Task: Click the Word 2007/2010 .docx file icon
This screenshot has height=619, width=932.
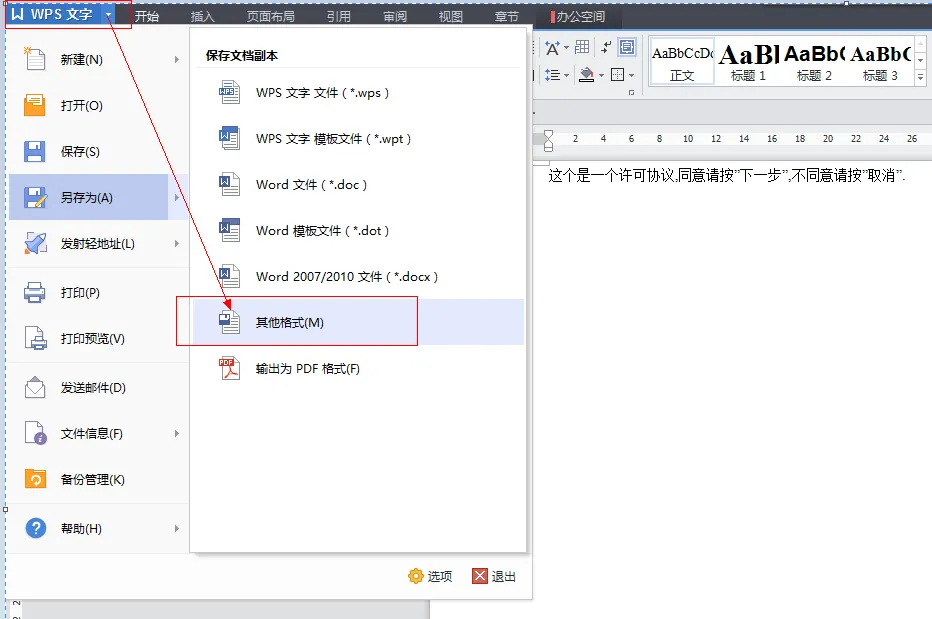Action: pos(229,276)
